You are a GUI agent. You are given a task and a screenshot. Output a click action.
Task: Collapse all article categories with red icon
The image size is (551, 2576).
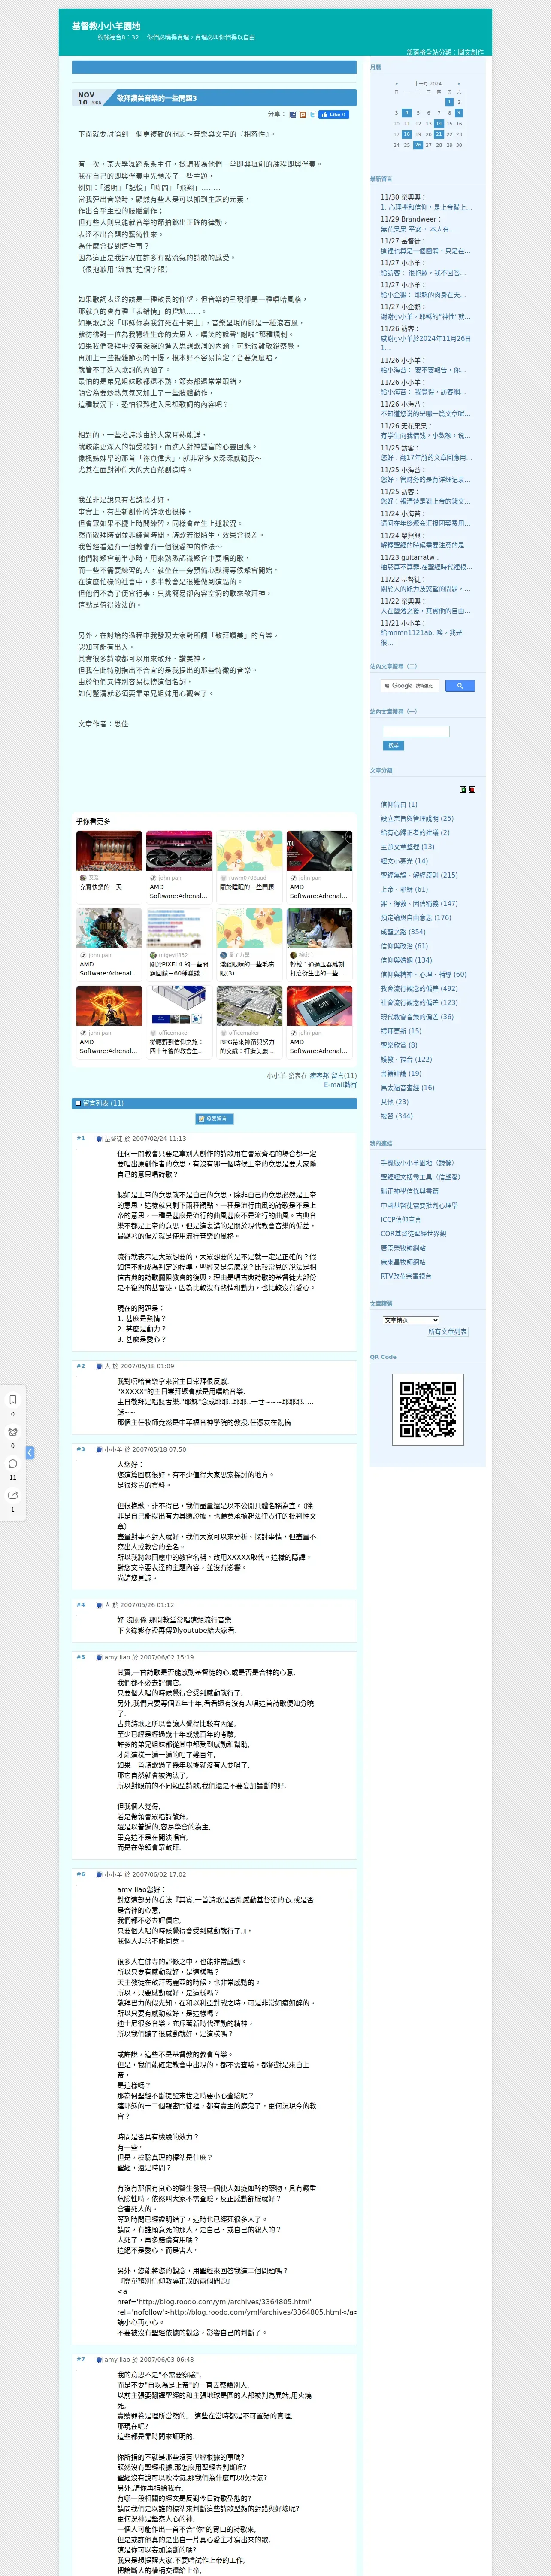pos(472,789)
